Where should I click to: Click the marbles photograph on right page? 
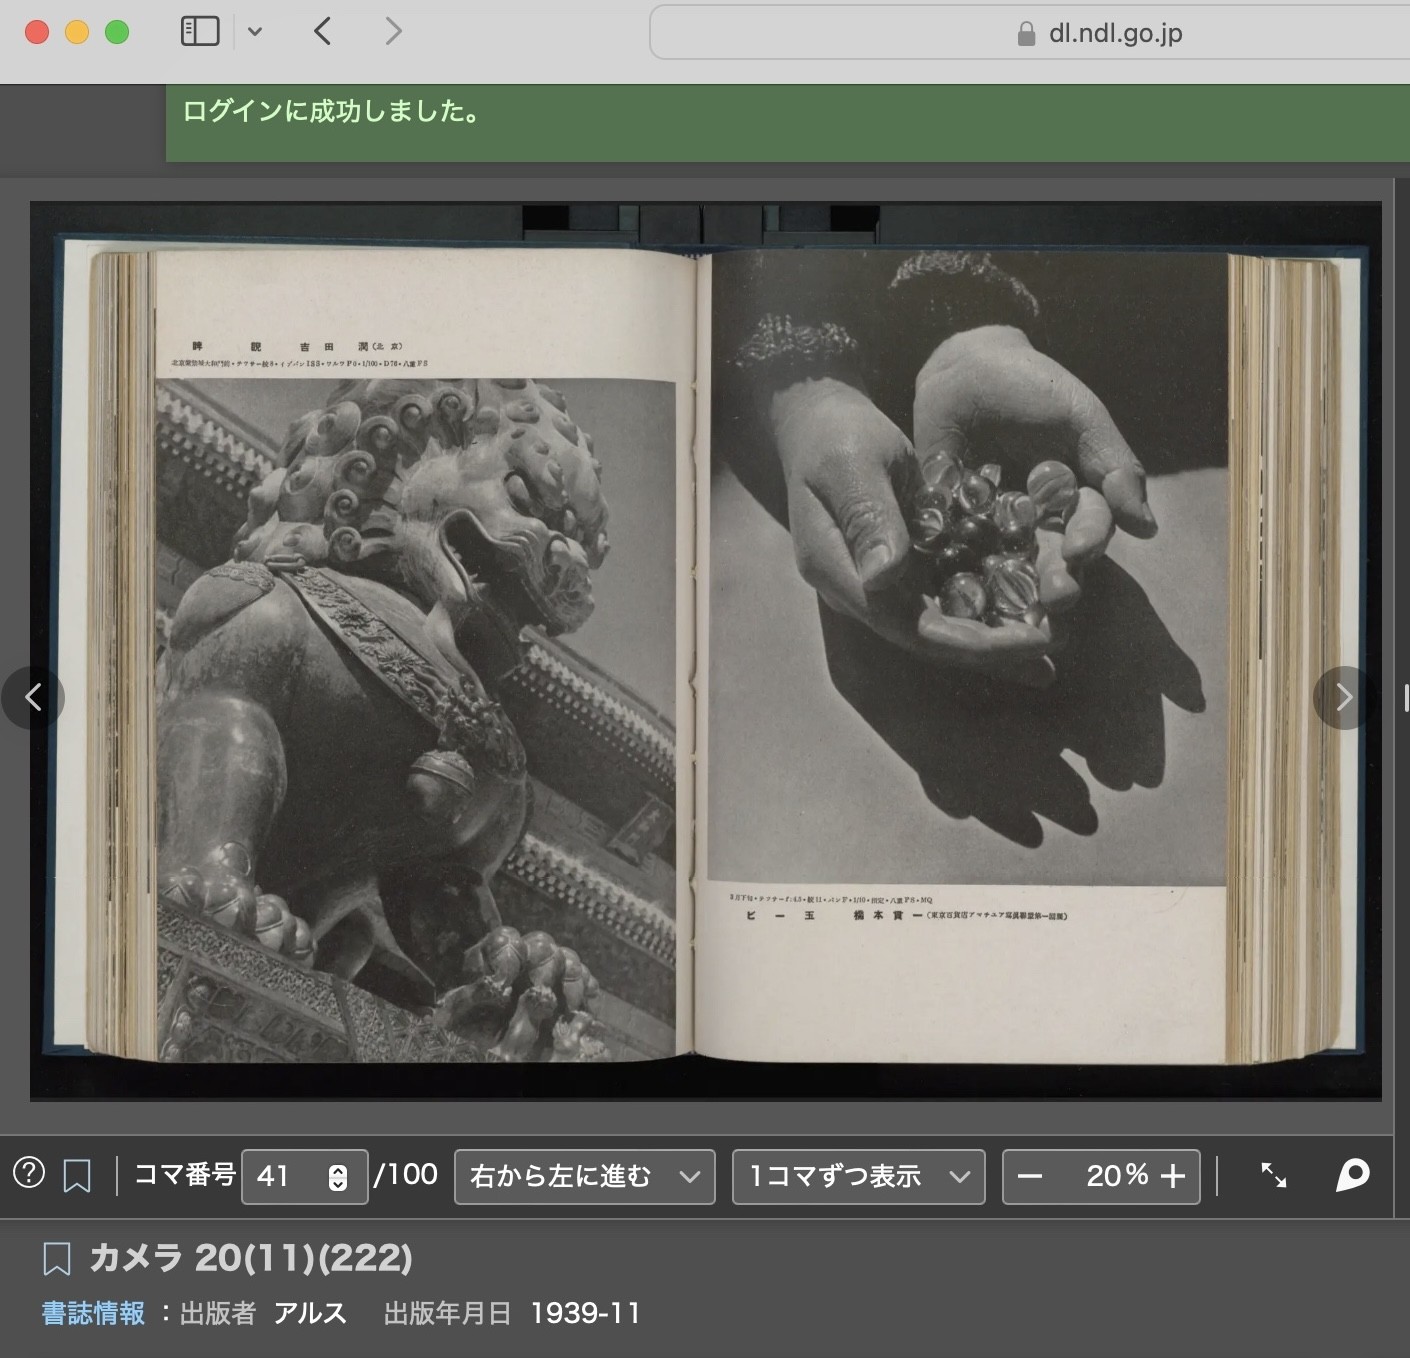[x=967, y=567]
